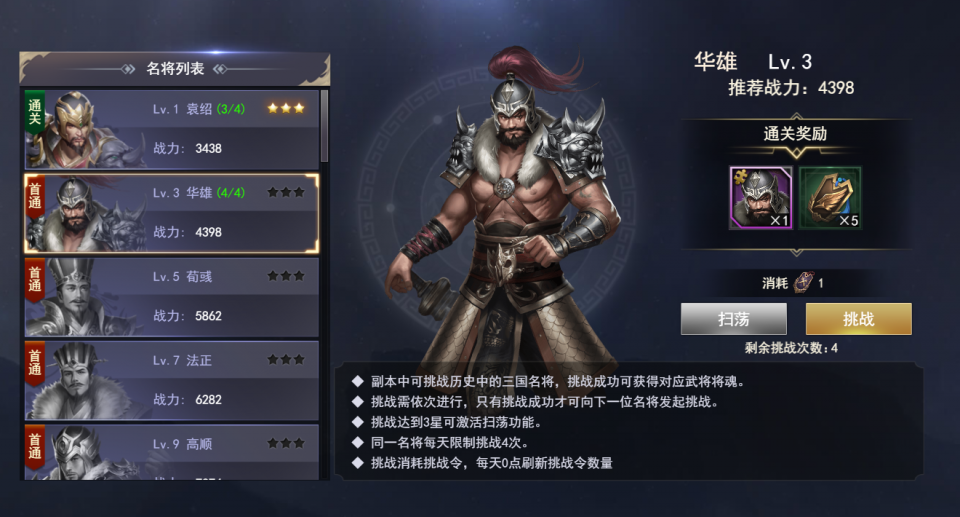Viewport: 960px width, 517px height.
Task: Click the challenge token icon beside 消耗
Action: [803, 282]
